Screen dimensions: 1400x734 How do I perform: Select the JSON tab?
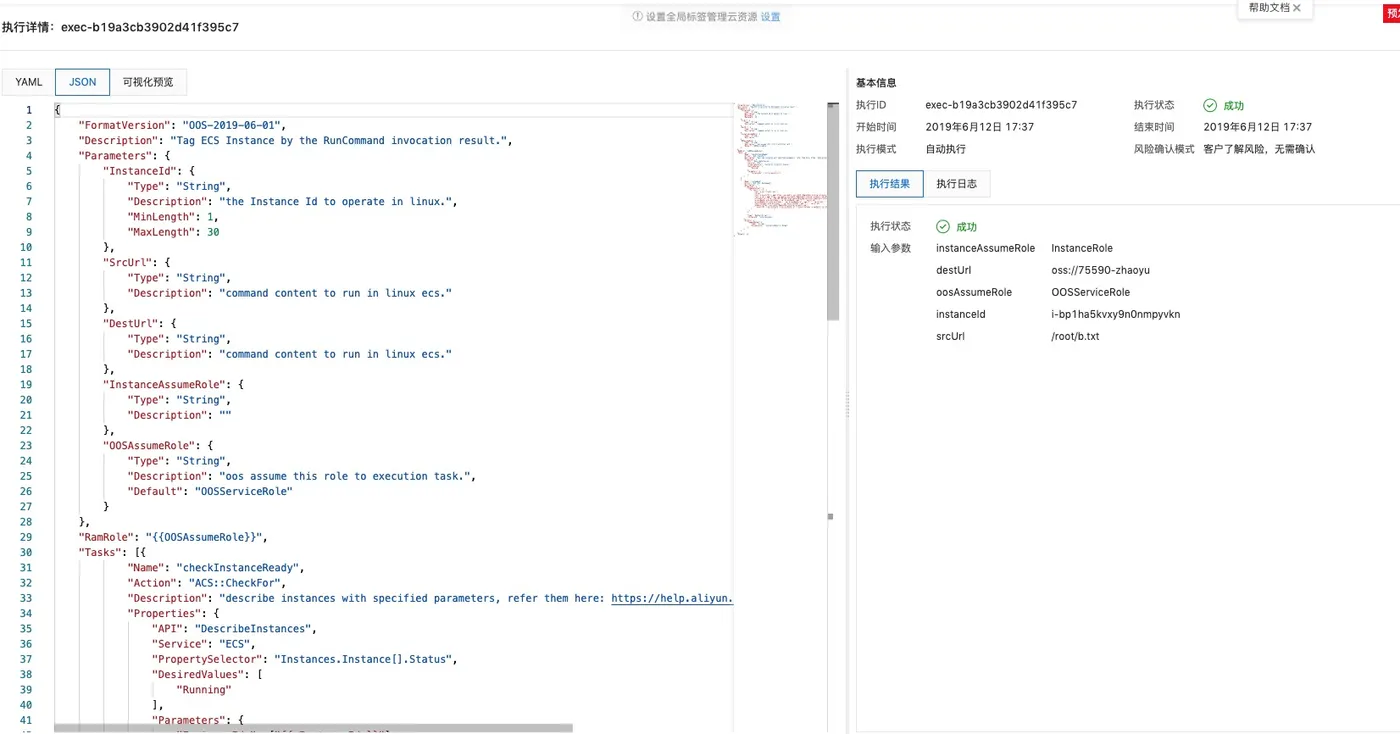pos(83,82)
